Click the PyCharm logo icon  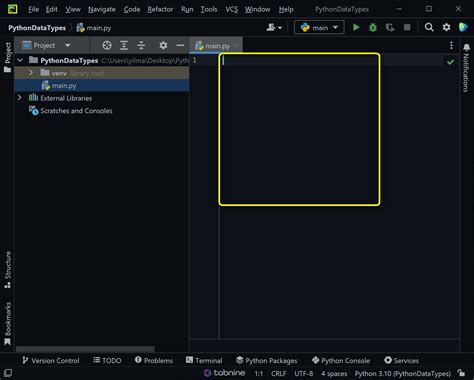click(13, 9)
